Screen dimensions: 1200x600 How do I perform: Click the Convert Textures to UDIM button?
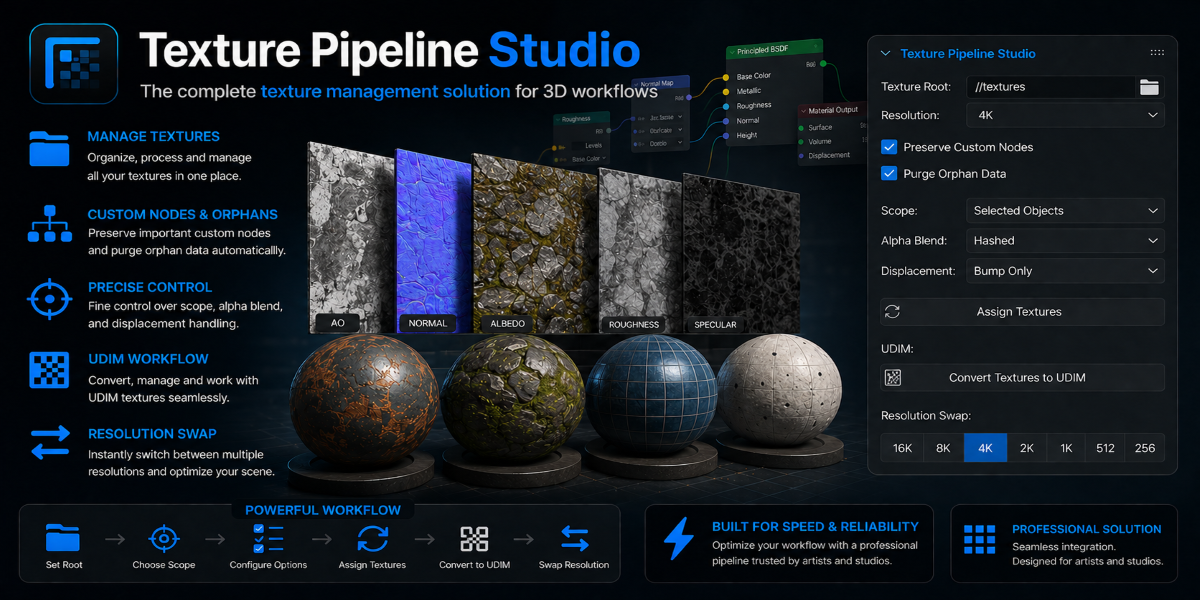tap(1022, 378)
